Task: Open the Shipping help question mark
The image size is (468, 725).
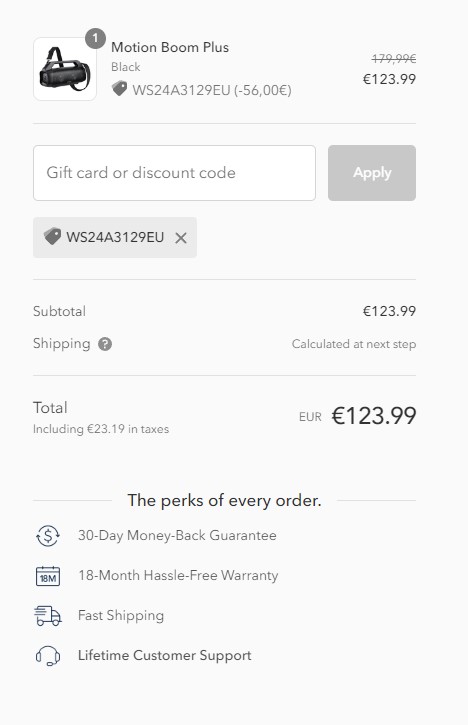Action: point(105,344)
